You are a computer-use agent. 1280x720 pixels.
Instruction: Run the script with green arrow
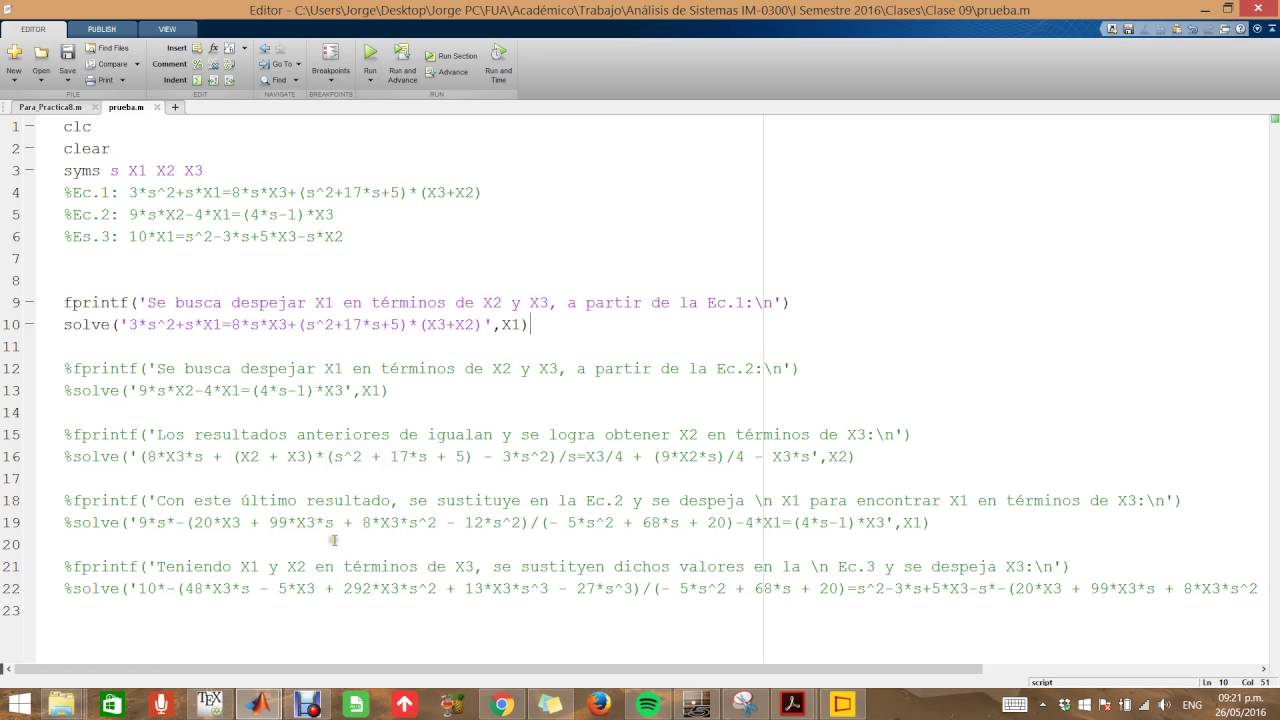370,52
